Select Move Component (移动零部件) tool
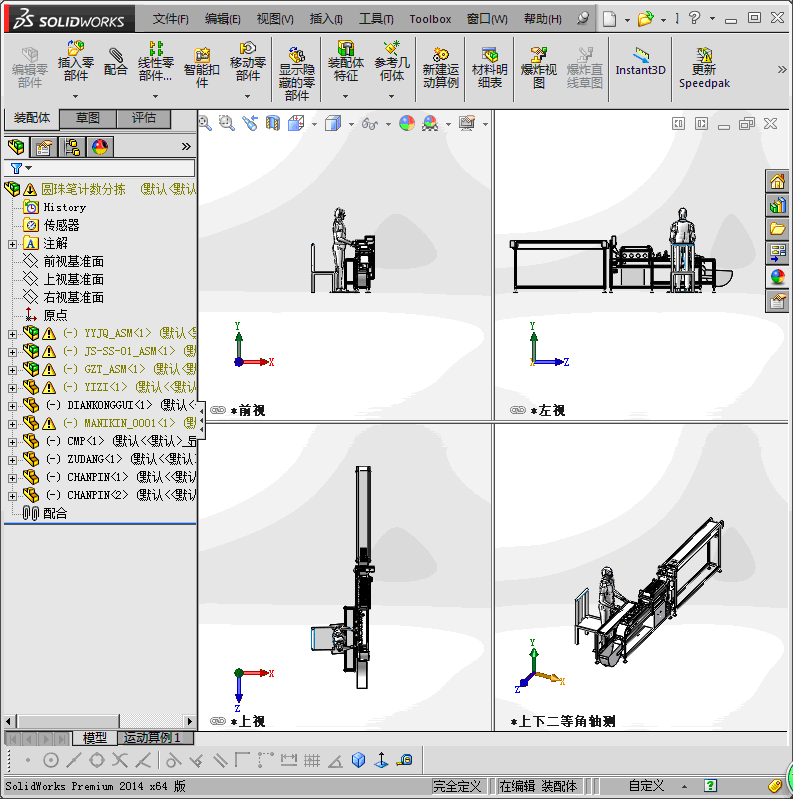The height and width of the screenshot is (799, 793). point(248,62)
